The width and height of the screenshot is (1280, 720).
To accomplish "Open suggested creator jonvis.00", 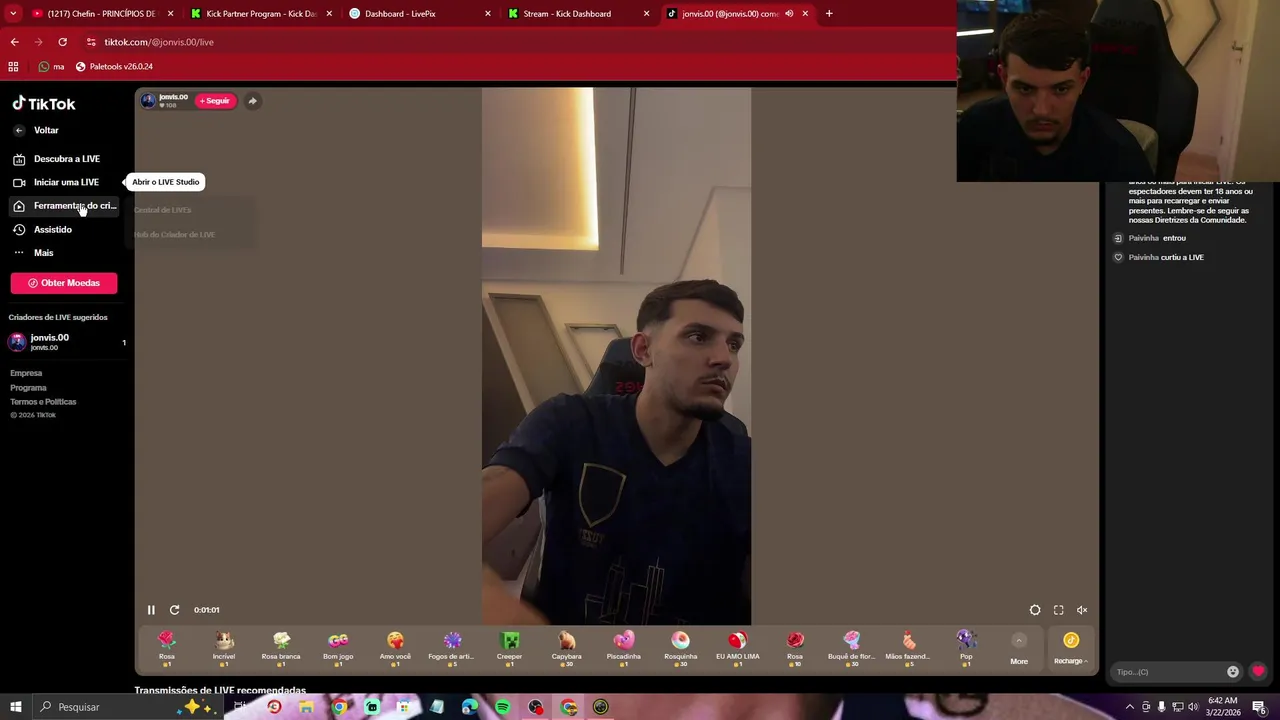I will pos(64,342).
